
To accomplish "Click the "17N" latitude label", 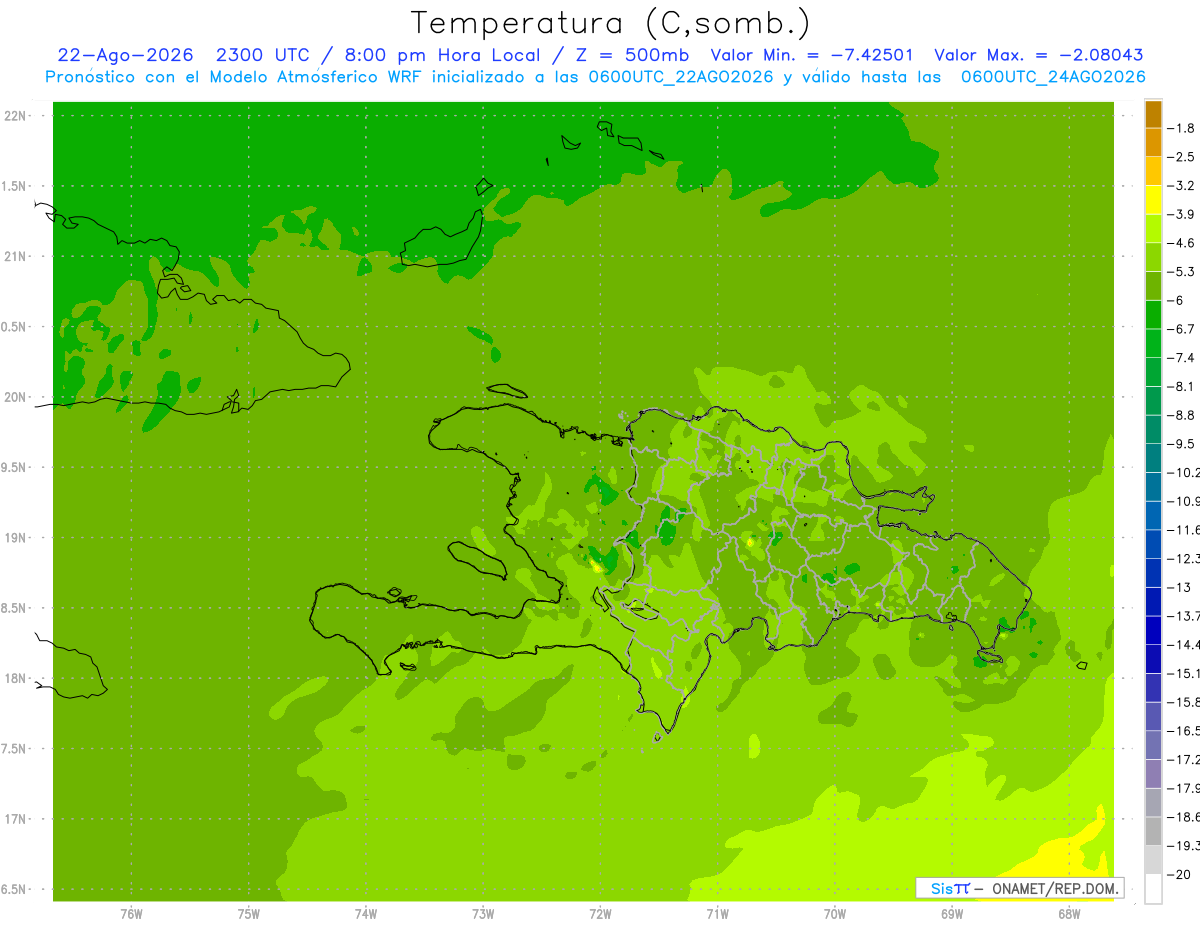I will (15, 819).
